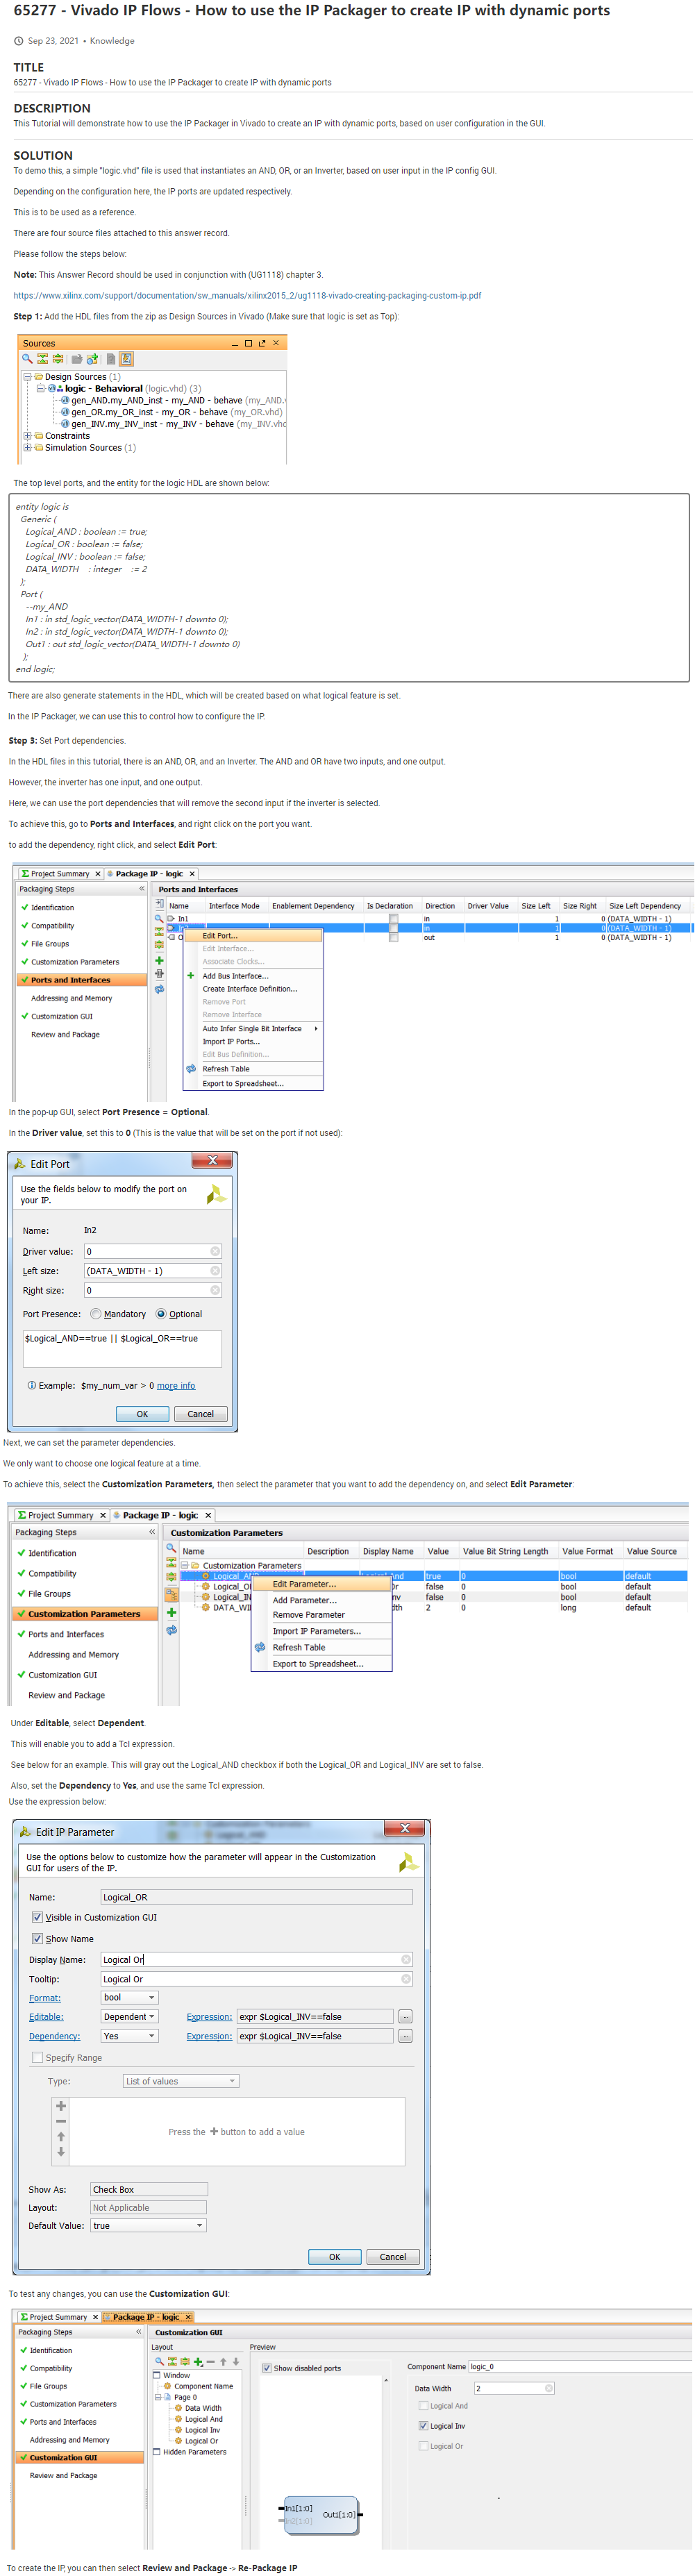This screenshot has width=695, height=2576.
Task: Collapse the logic - Behavioral tree node
Action: point(40,388)
